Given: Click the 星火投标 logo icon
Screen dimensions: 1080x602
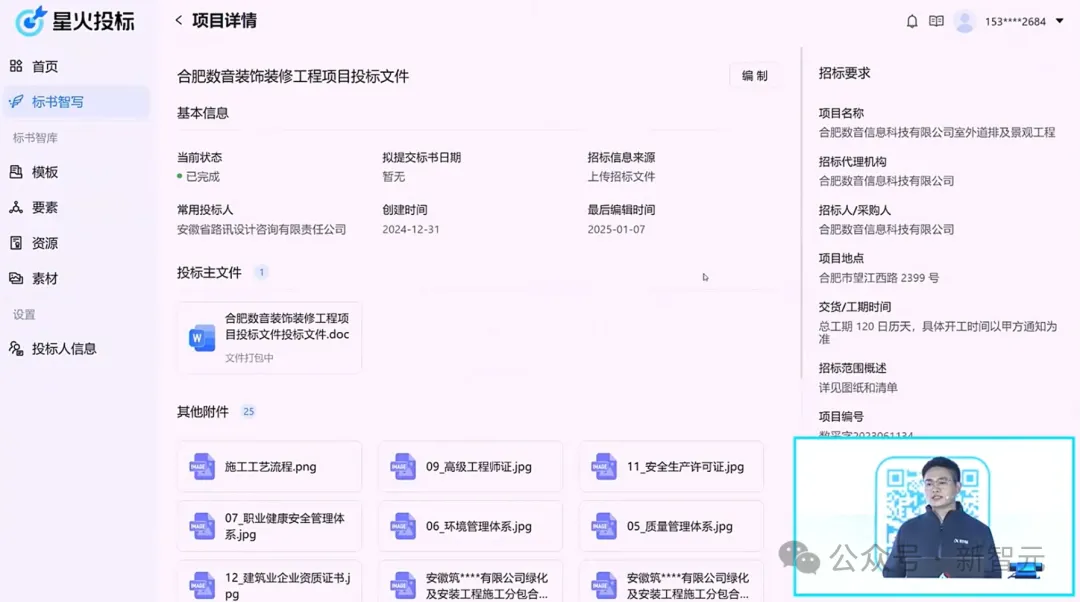Looking at the screenshot, I should tap(30, 21).
